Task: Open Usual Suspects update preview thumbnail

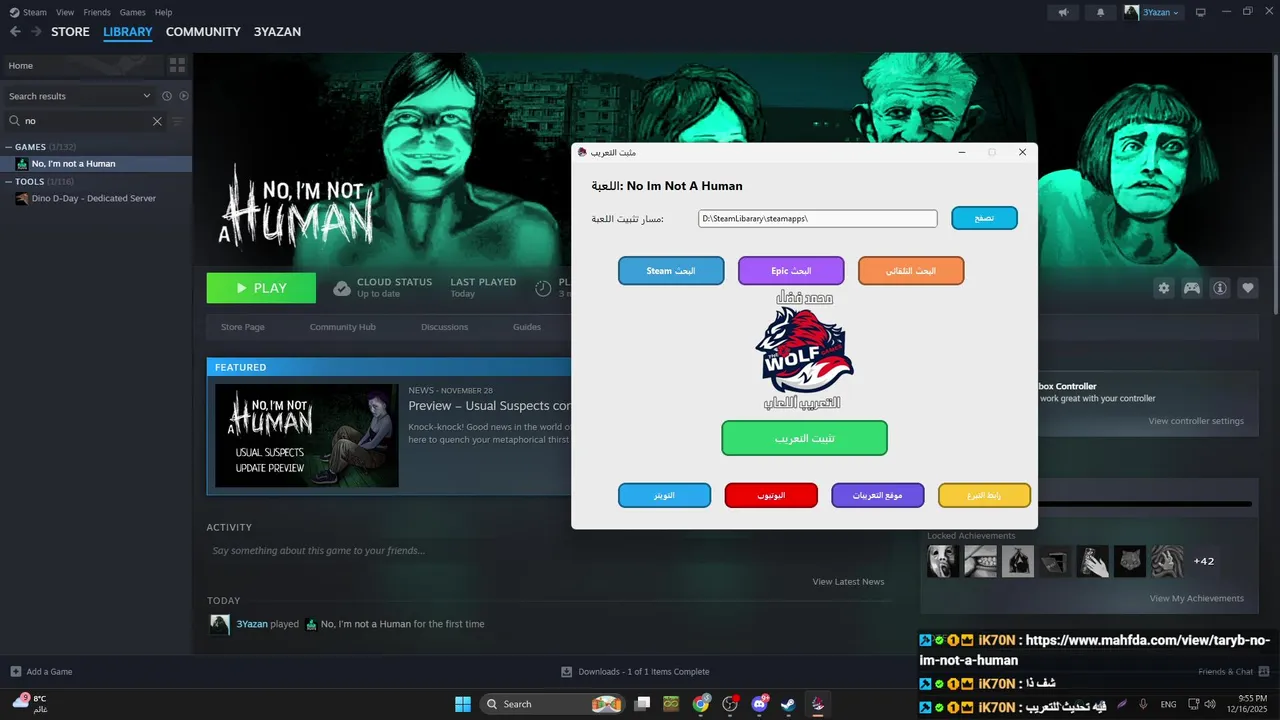Action: point(307,435)
